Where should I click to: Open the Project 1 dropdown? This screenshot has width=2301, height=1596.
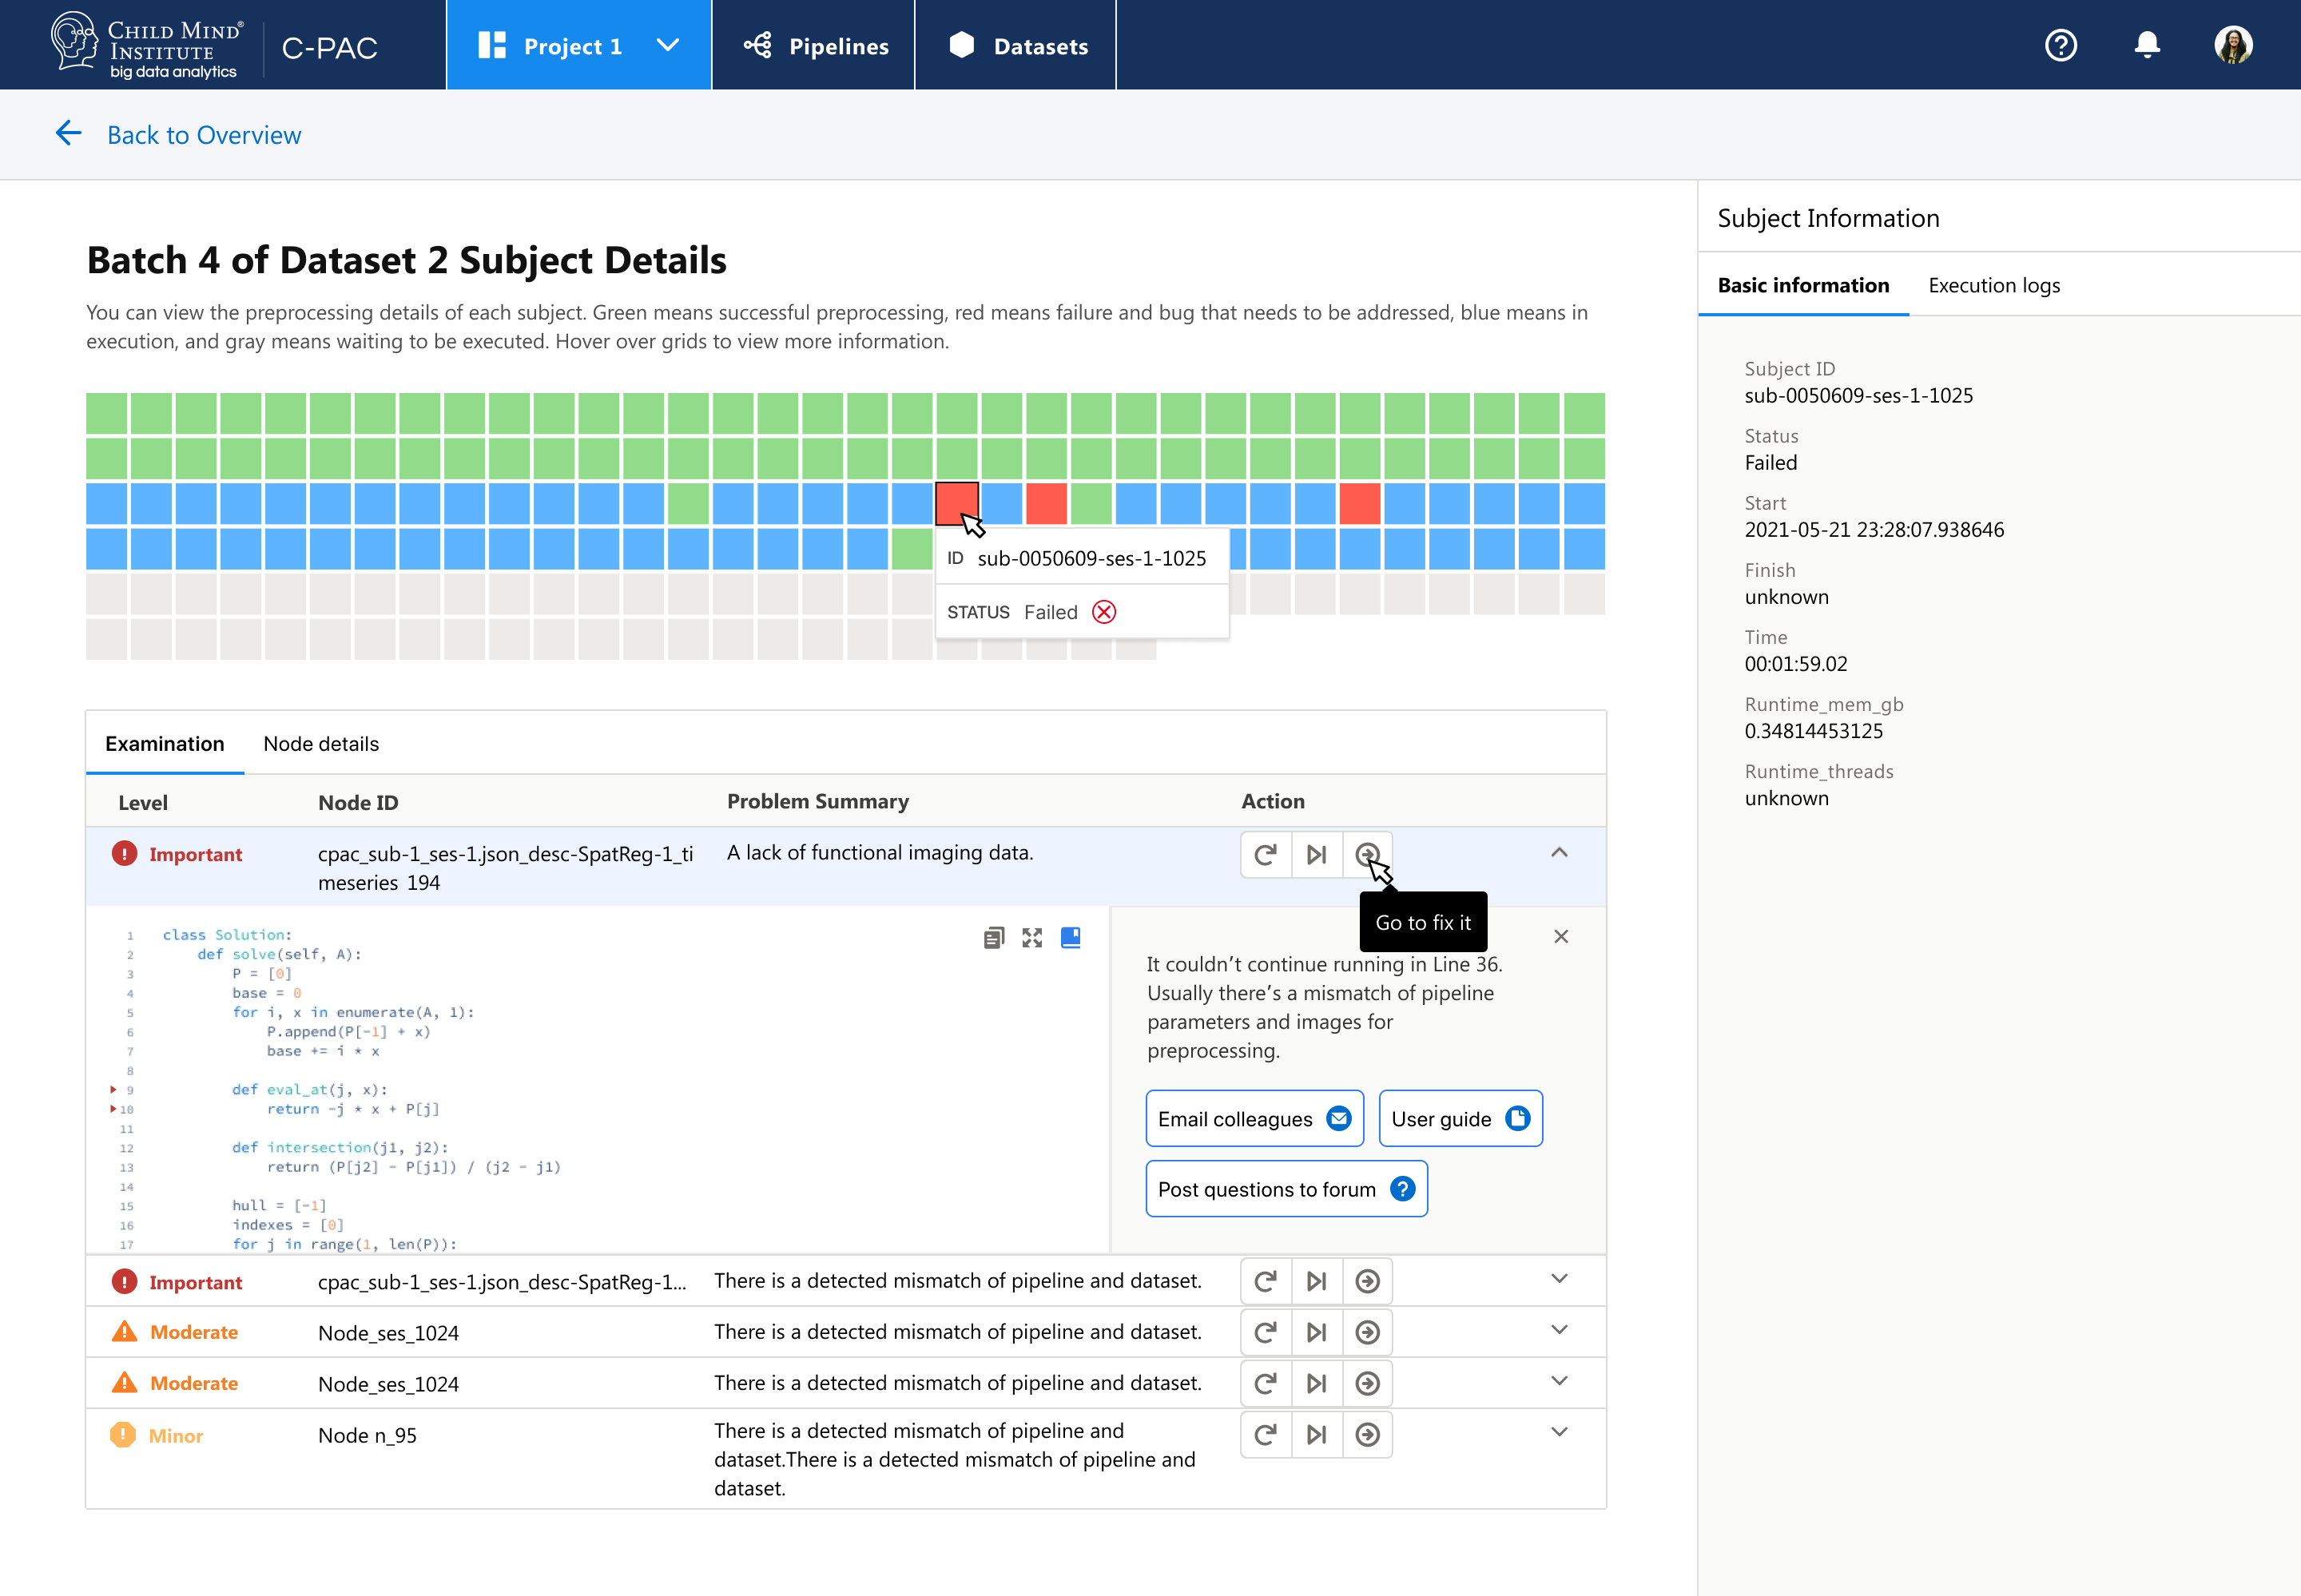pyautogui.click(x=667, y=45)
